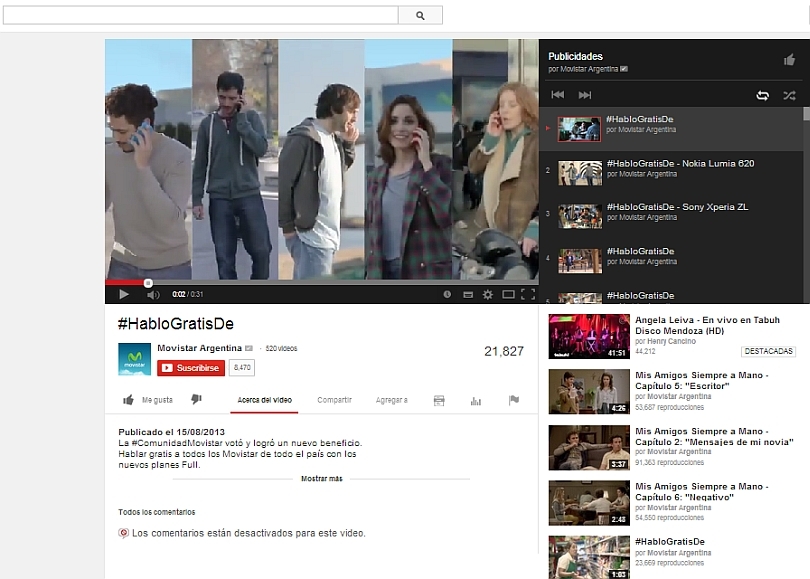The height and width of the screenshot is (579, 810).
Task: Open the Movistar Argentina channel avatar
Action: pos(134,359)
